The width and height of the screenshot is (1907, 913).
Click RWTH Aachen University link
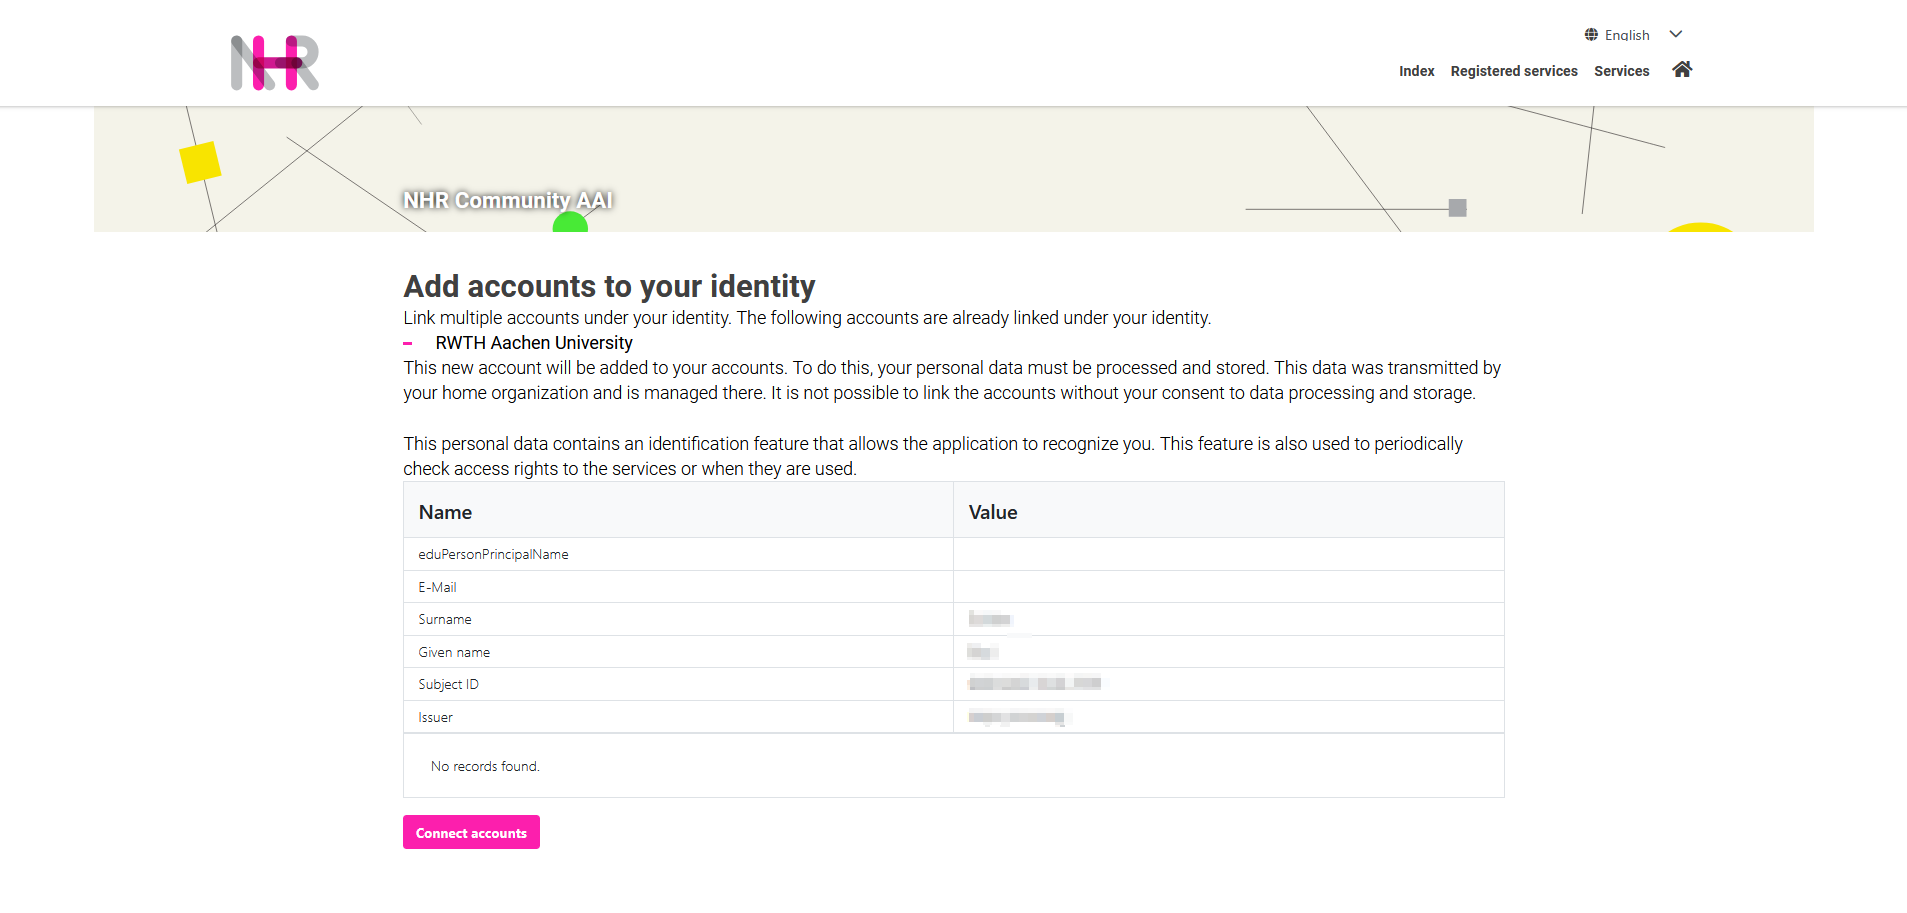coord(533,343)
